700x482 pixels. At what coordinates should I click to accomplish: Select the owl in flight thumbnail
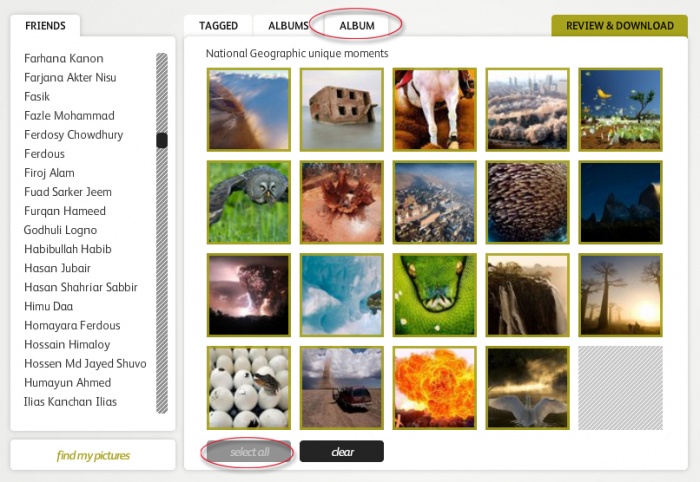[x=249, y=202]
